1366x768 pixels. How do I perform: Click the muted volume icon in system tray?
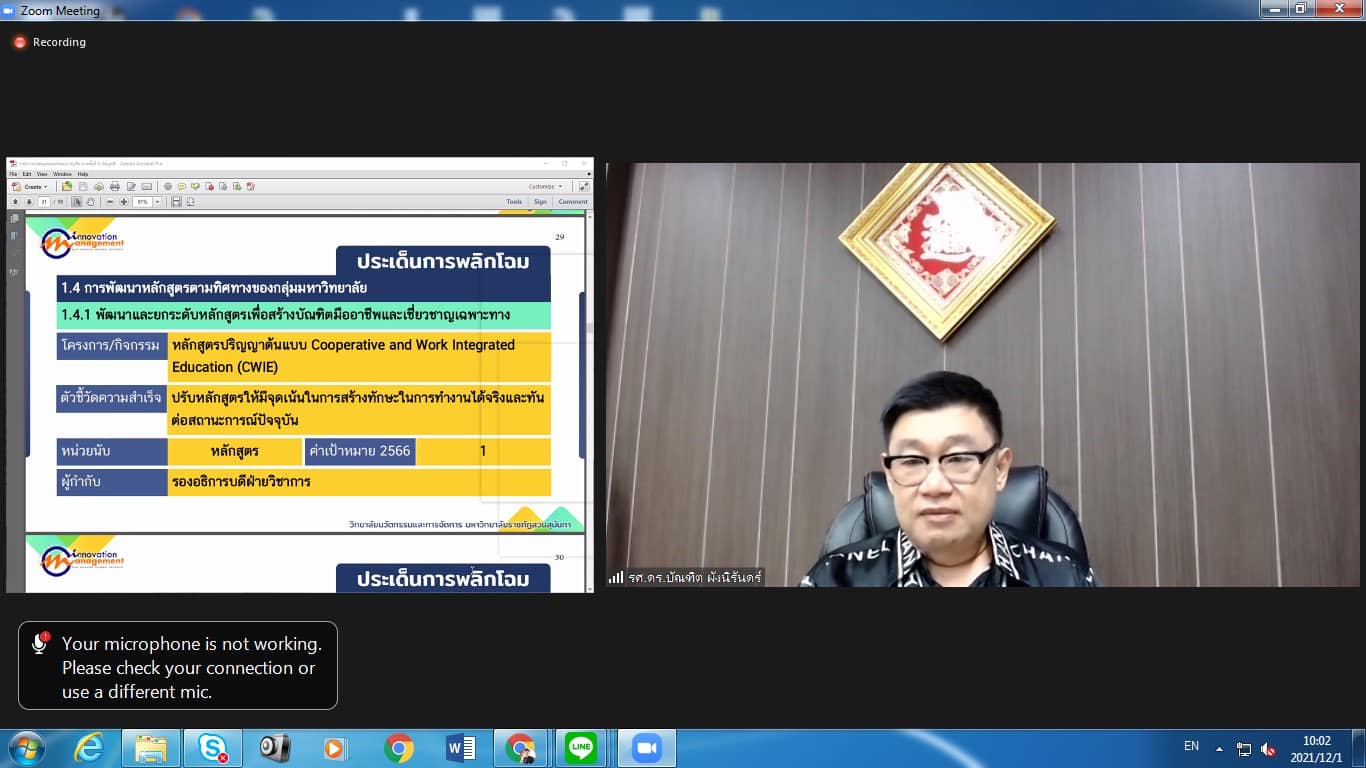pos(1268,749)
